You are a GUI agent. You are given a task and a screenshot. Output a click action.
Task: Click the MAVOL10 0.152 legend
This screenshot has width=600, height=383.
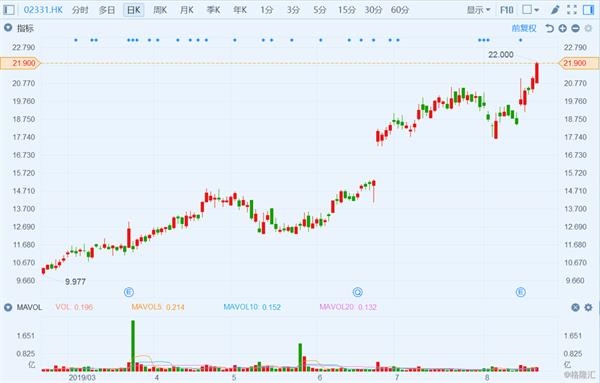(252, 307)
